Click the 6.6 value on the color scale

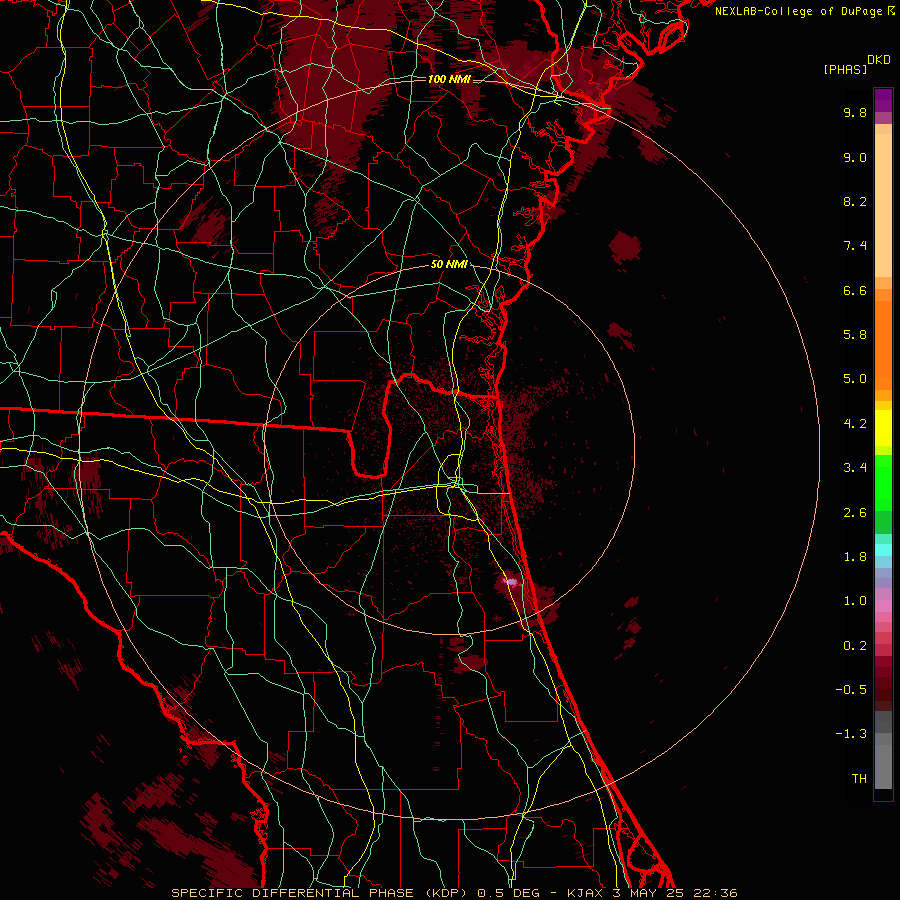[x=855, y=290]
